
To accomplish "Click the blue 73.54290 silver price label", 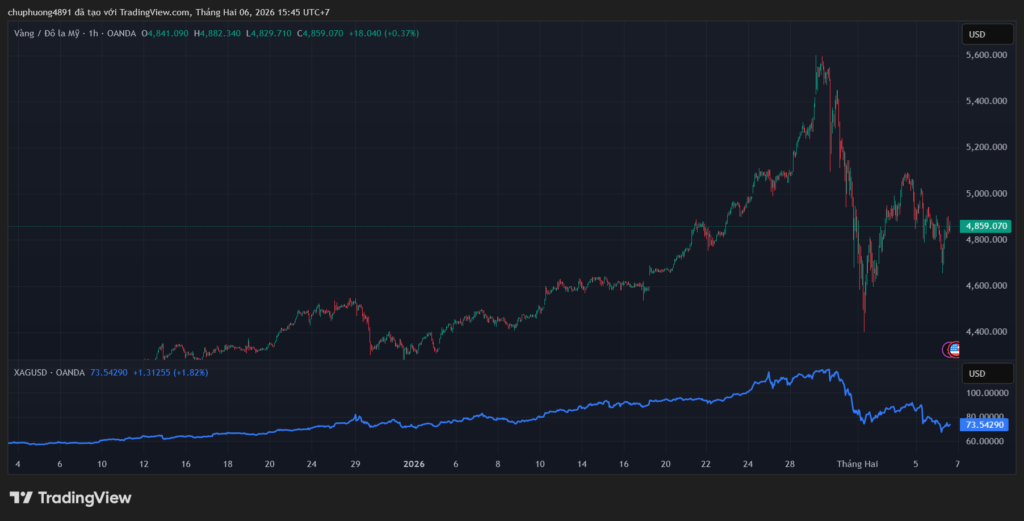I will (984, 425).
